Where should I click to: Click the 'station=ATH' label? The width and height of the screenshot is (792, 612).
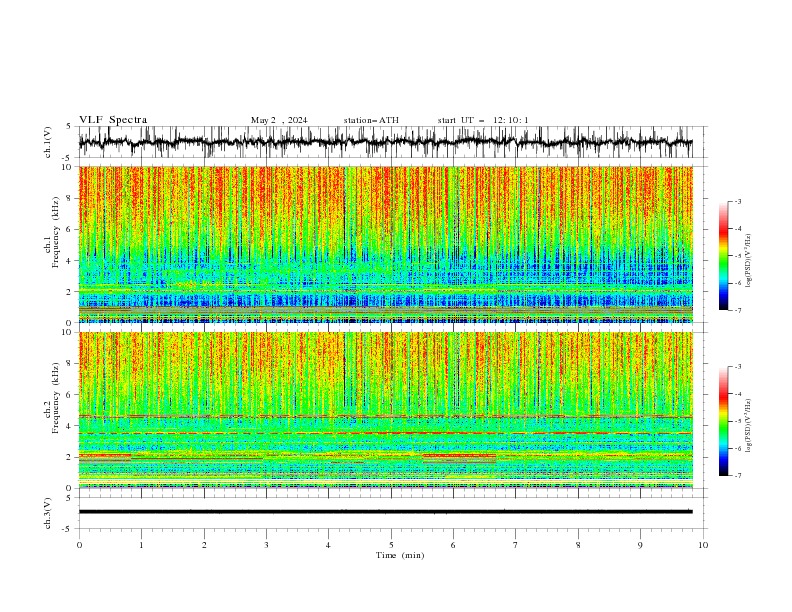371,120
